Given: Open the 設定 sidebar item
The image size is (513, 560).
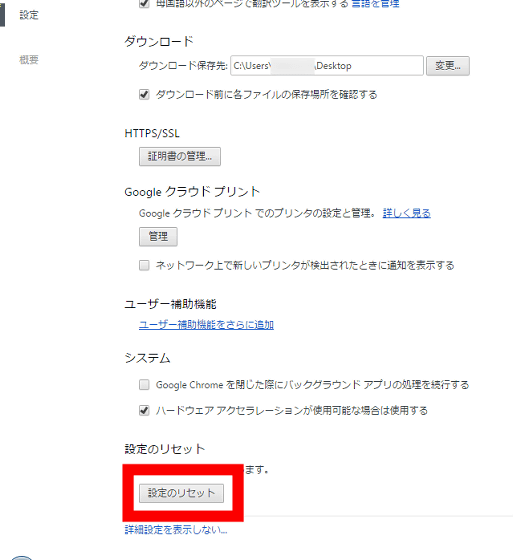Looking at the screenshot, I should [29, 15].
